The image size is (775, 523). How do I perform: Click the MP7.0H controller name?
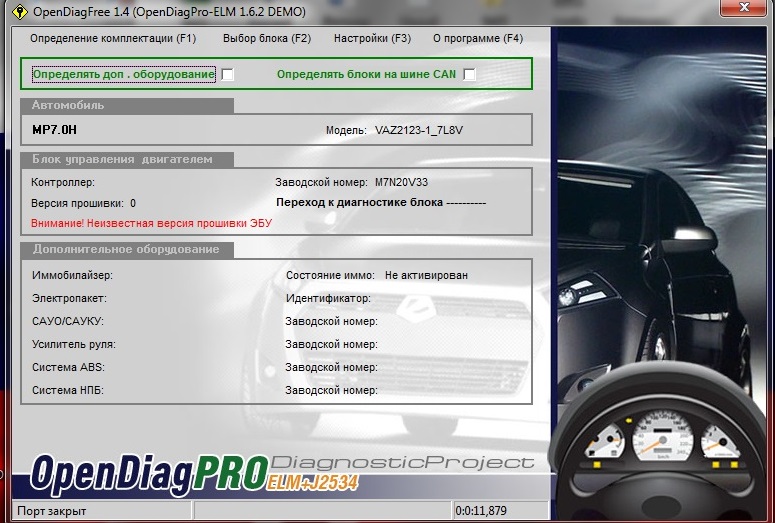[54, 130]
